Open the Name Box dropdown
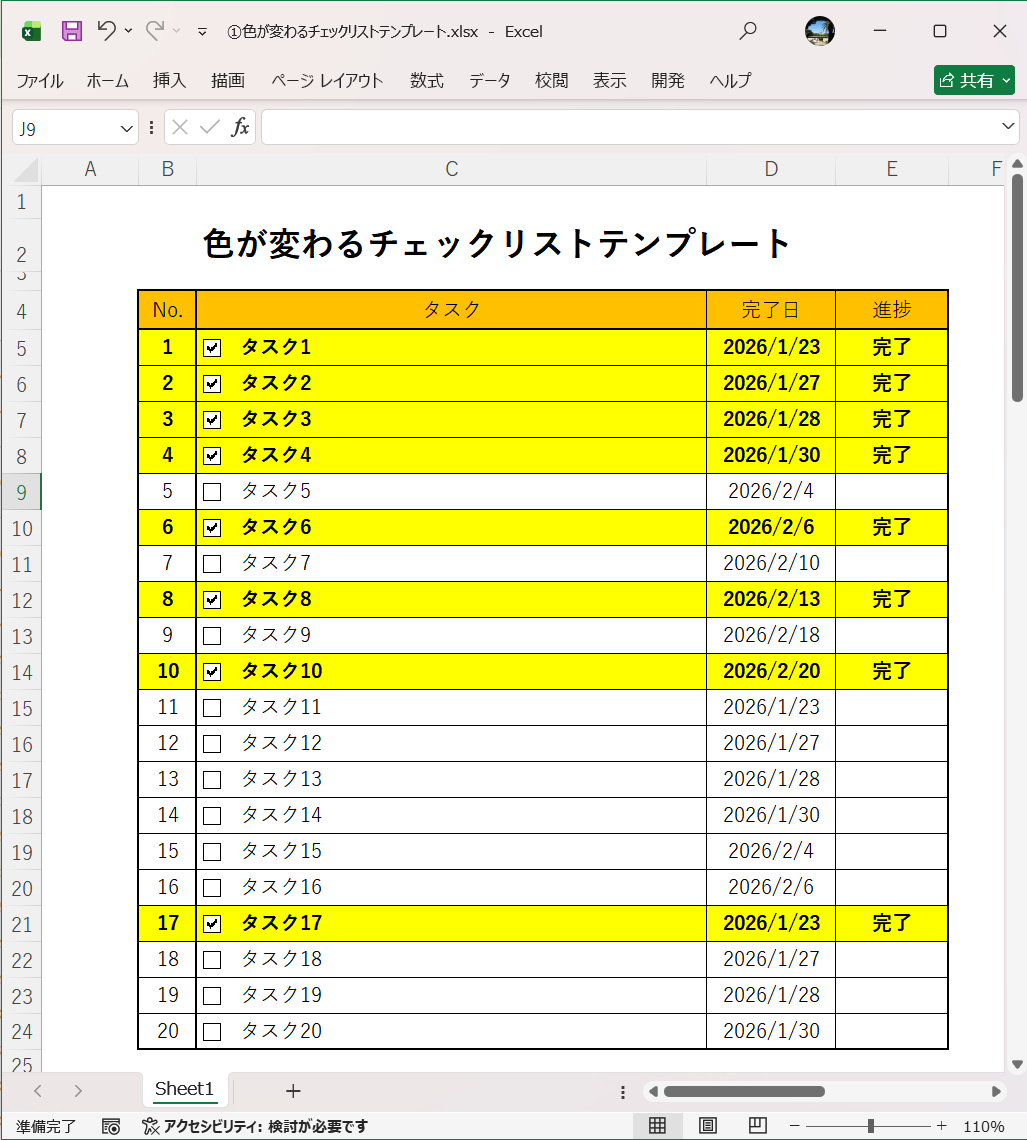This screenshot has height=1140, width=1027. (124, 127)
